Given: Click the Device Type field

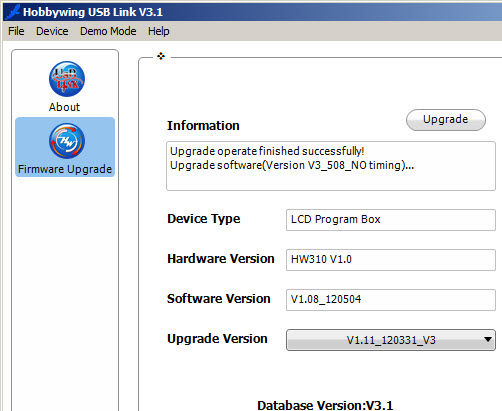Looking at the screenshot, I should pos(391,220).
